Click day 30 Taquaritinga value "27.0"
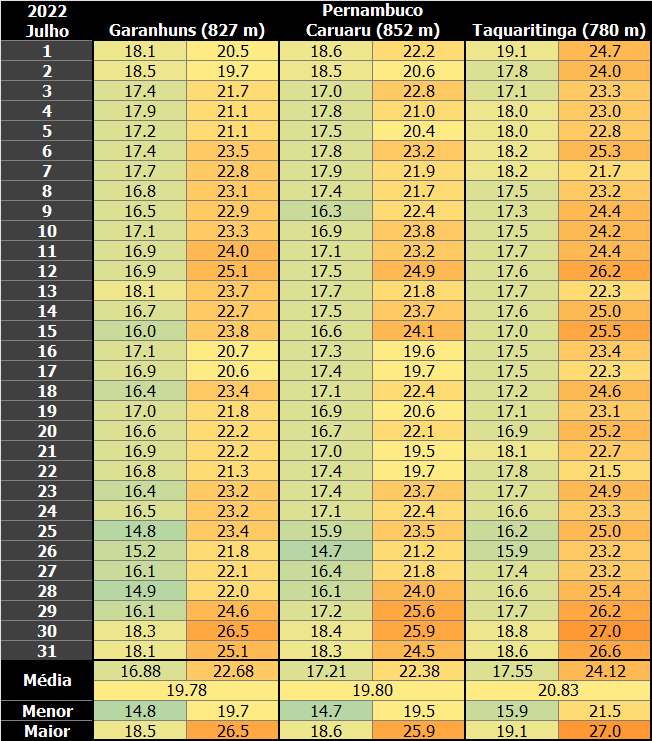This screenshot has height=741, width=652. (605, 631)
